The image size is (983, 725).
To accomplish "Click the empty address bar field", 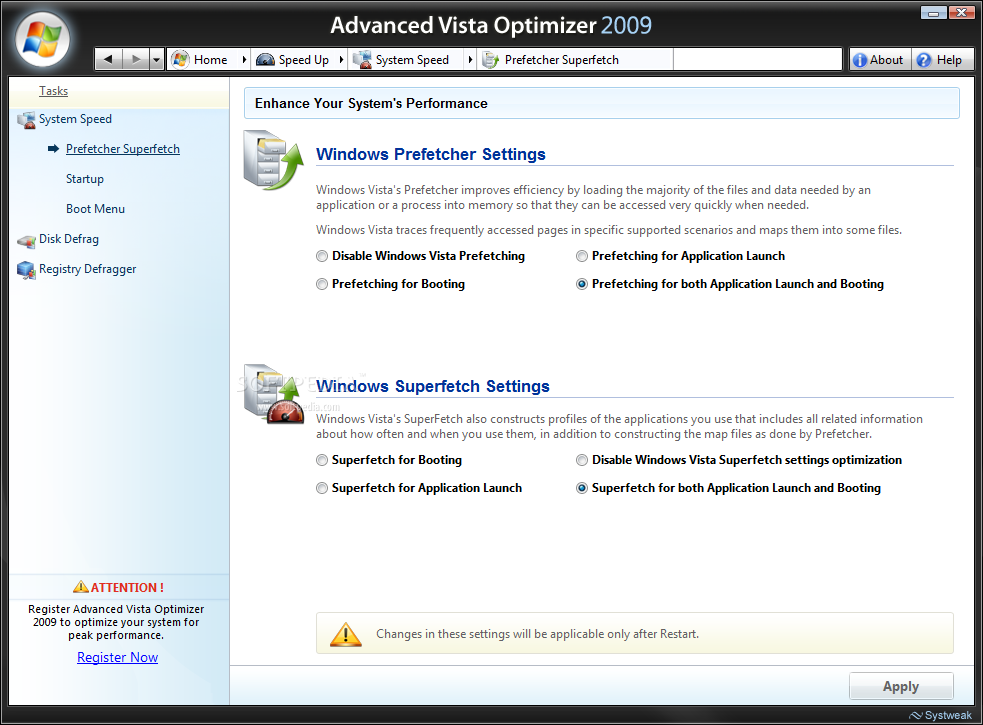I will click(757, 60).
